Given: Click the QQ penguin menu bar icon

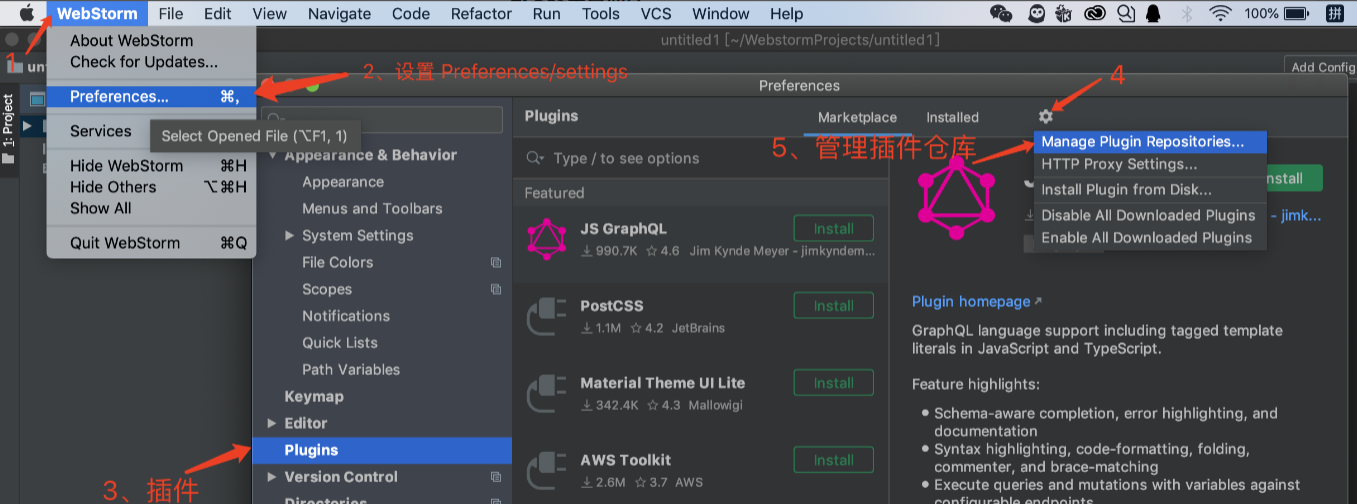Looking at the screenshot, I should (1154, 13).
